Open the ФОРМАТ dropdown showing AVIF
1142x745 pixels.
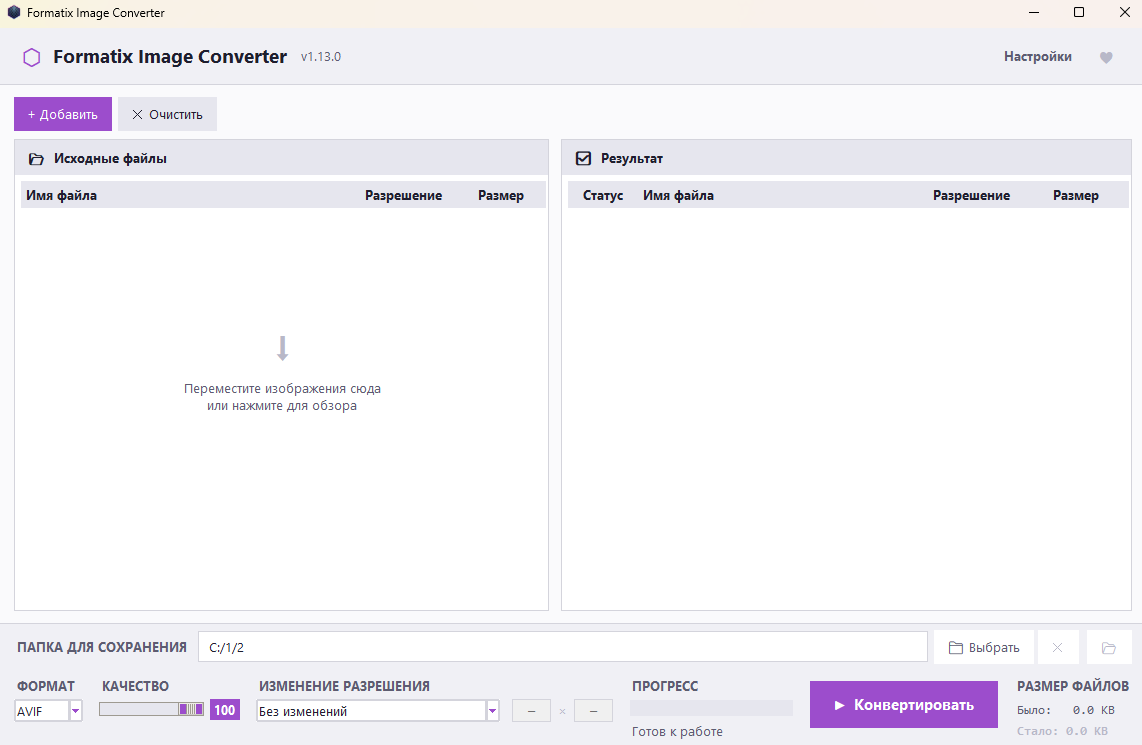(49, 711)
